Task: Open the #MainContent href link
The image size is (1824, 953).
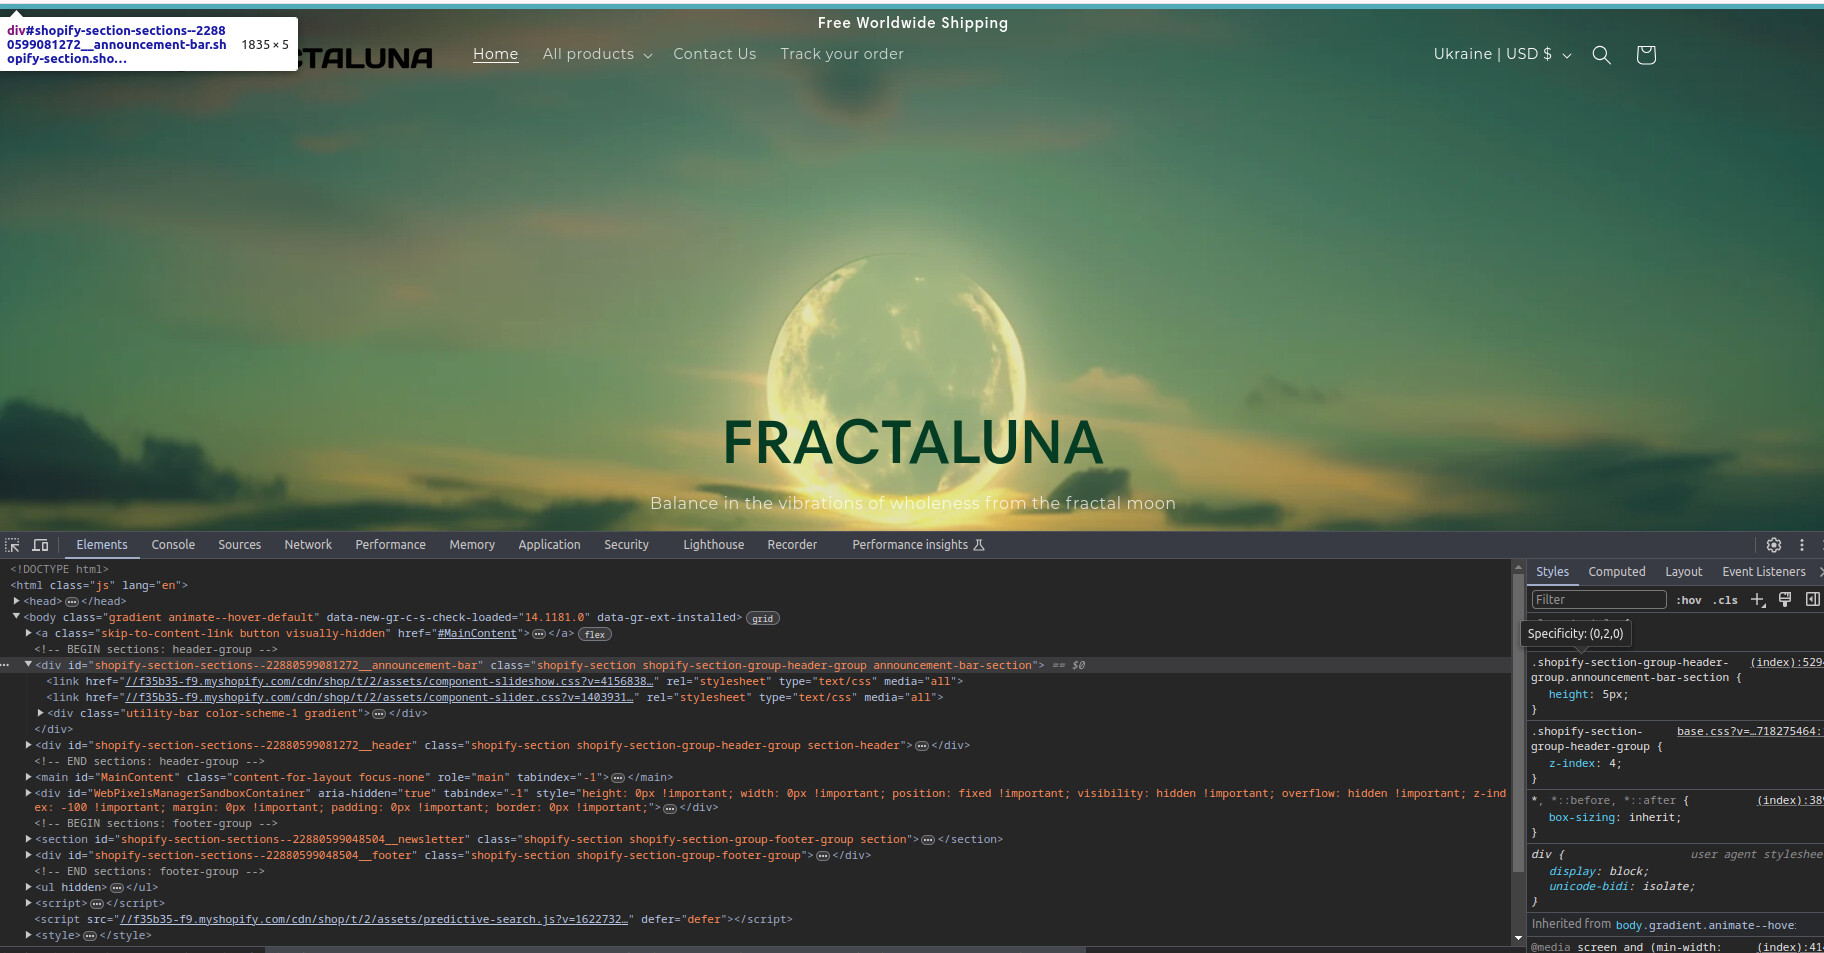Action: pyautogui.click(x=477, y=633)
